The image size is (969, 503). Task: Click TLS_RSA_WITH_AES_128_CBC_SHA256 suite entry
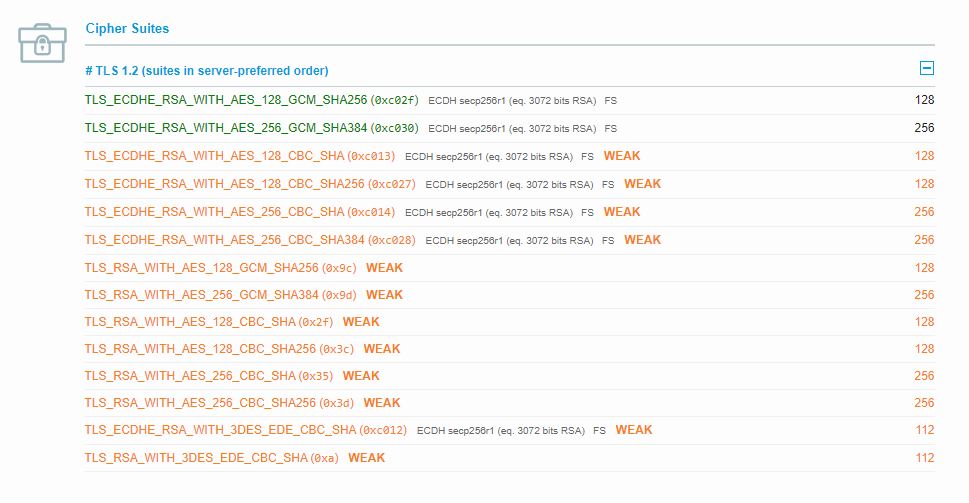point(201,349)
